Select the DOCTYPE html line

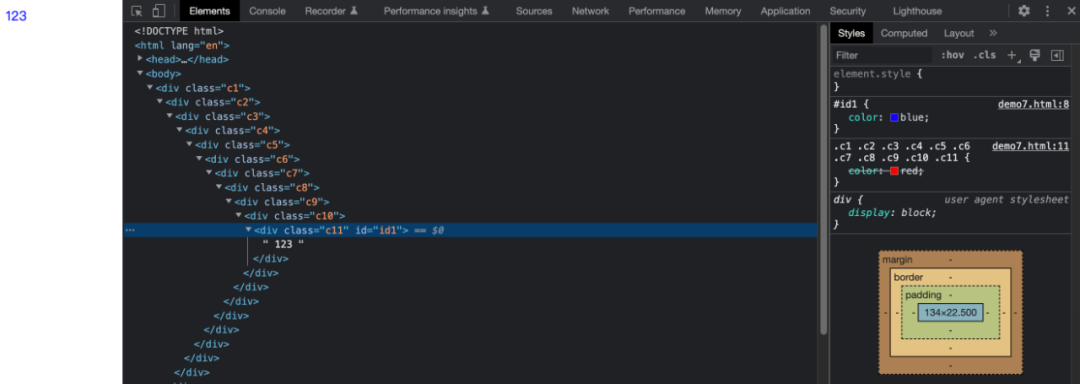(179, 31)
